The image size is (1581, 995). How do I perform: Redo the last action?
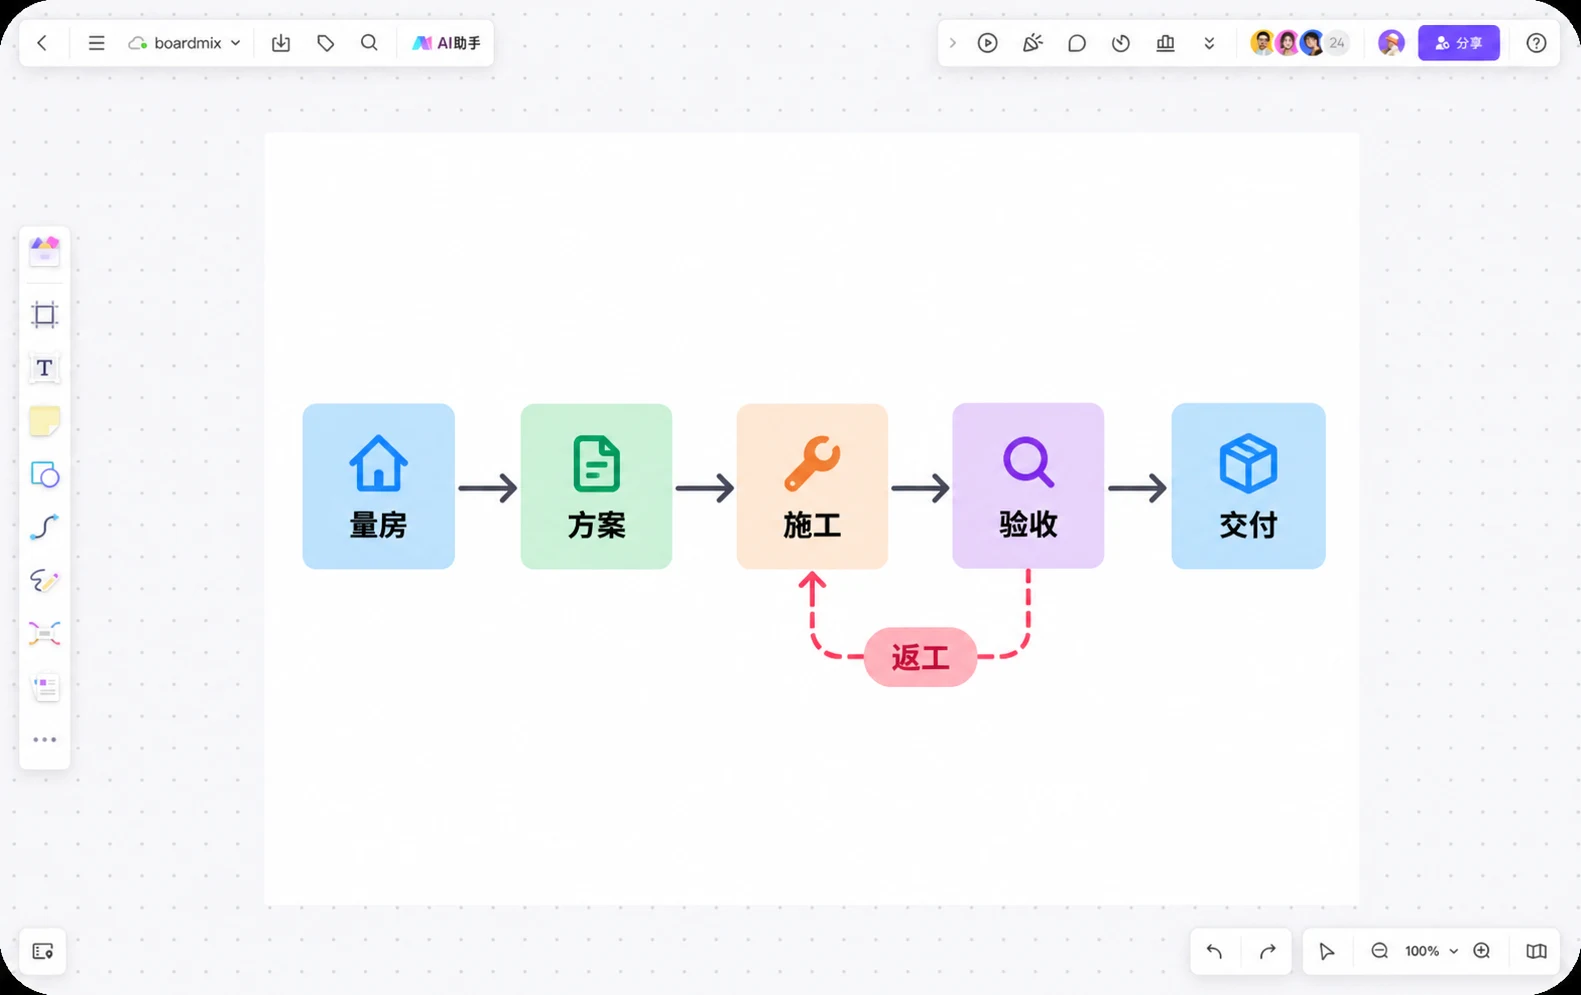coord(1268,951)
